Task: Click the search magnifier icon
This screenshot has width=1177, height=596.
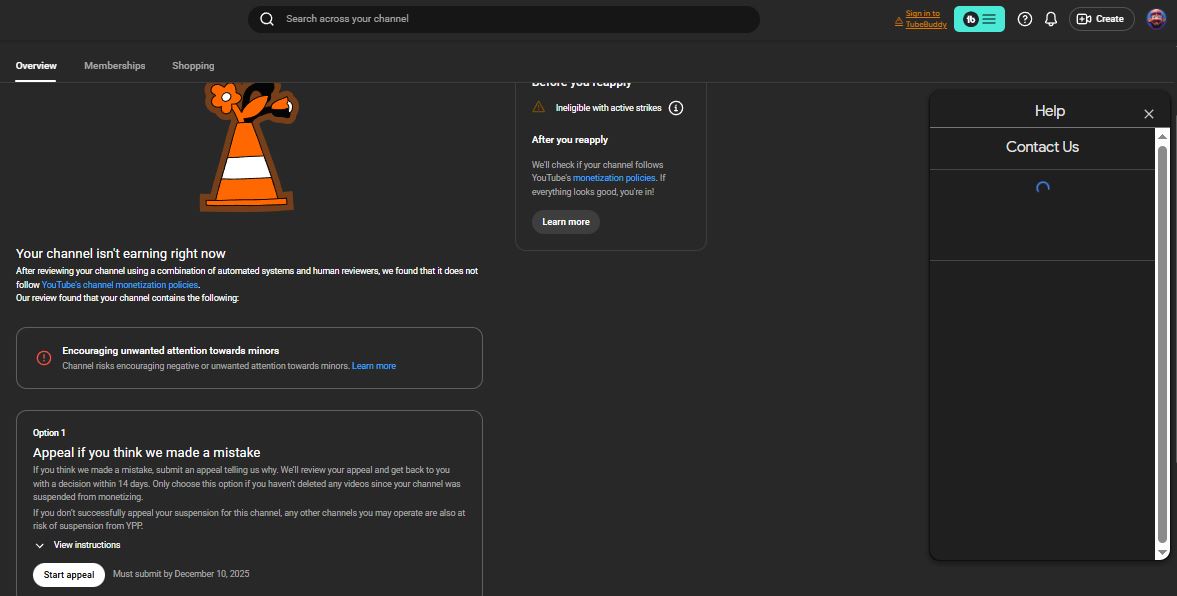Action: pyautogui.click(x=266, y=19)
